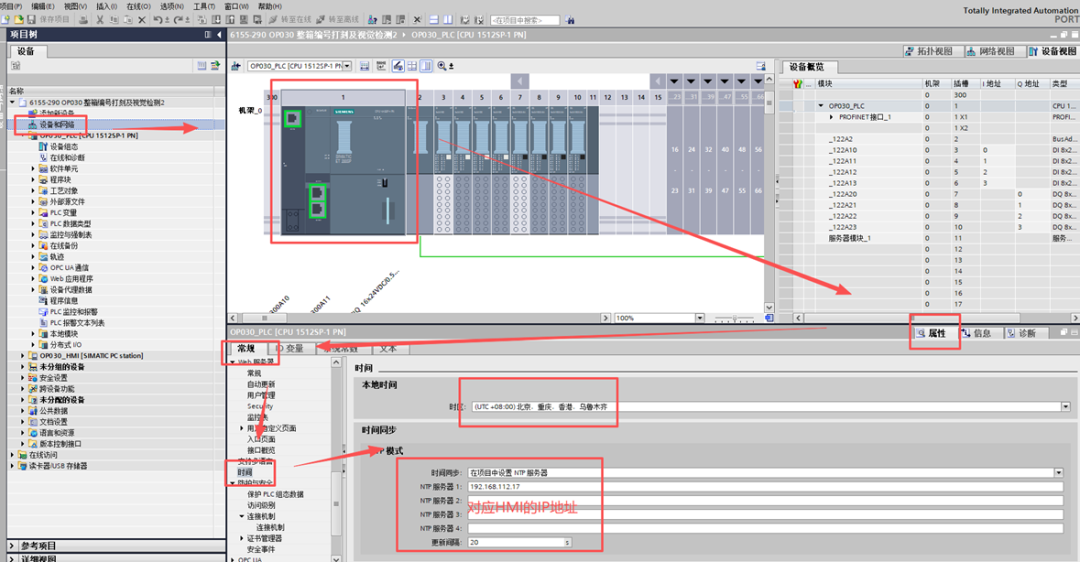
Task: Expand the OPC UA 通信 tree node
Action: pos(33,268)
